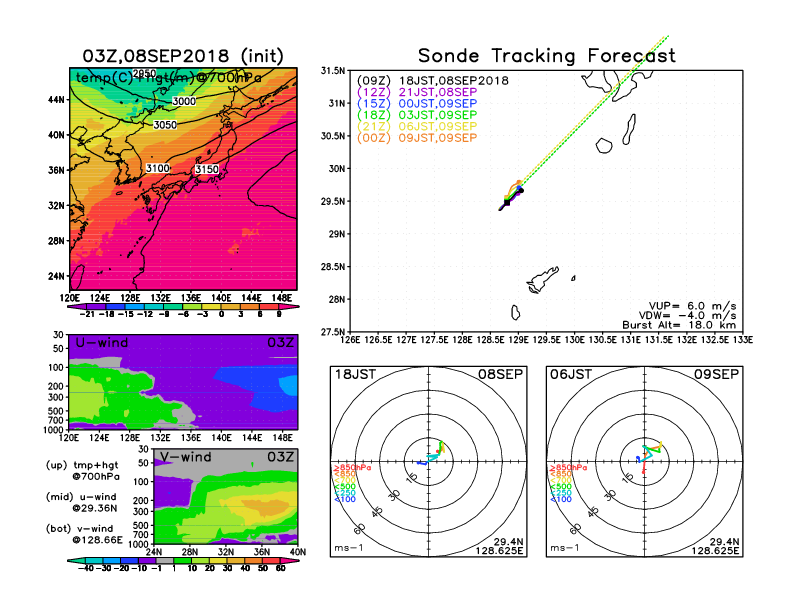Viewport: 792px width, 612px height.
Task: Click the '06JST' label on the right hodograph
Action: coord(571,375)
